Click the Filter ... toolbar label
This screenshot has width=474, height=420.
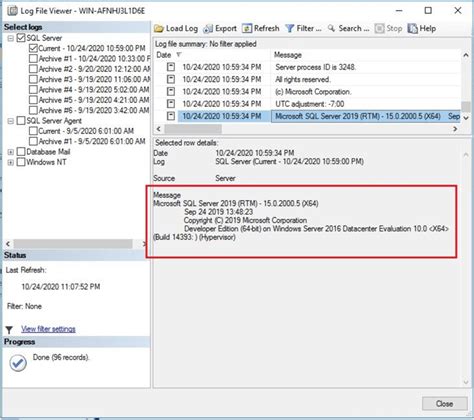[309, 29]
